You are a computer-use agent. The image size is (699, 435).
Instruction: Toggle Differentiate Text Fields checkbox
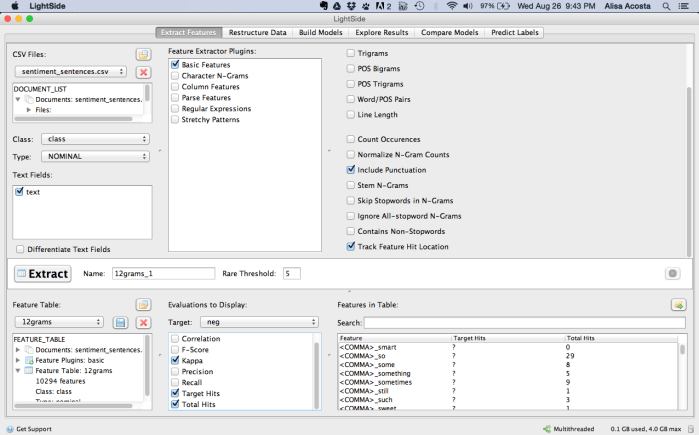(20, 249)
